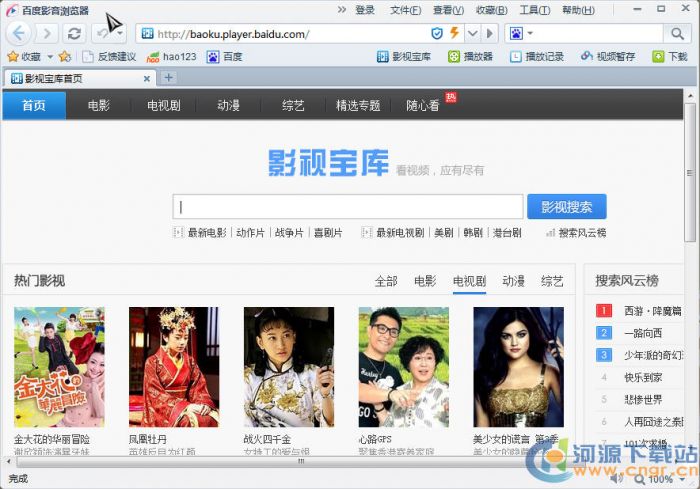Click the 最新电视剧 quick link

click(400, 233)
